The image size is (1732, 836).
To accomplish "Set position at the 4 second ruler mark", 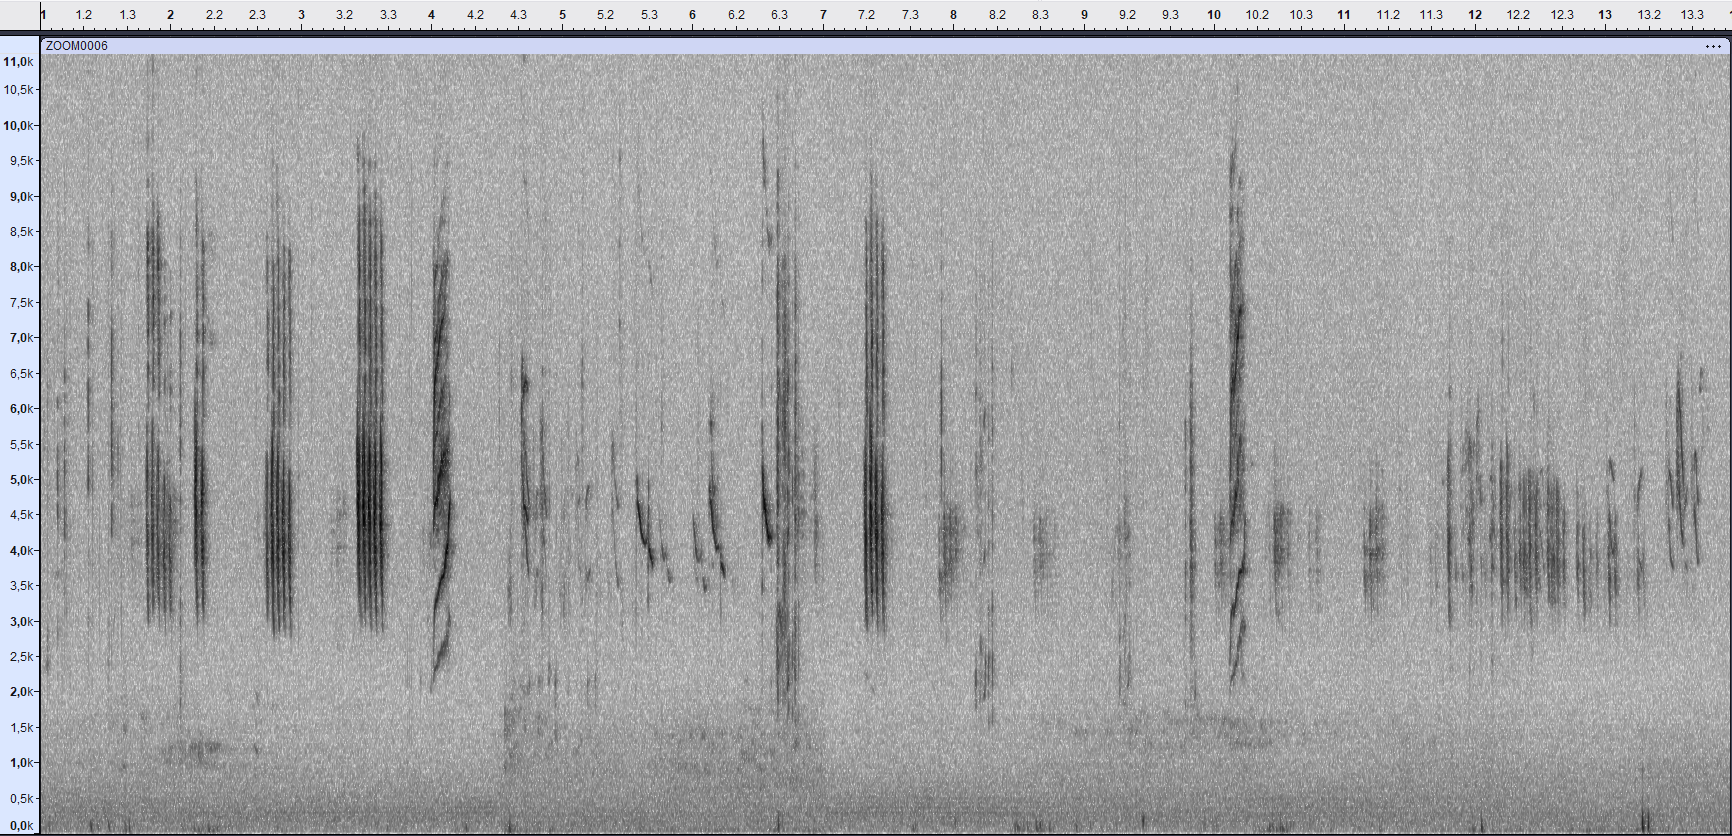I will click(x=432, y=15).
